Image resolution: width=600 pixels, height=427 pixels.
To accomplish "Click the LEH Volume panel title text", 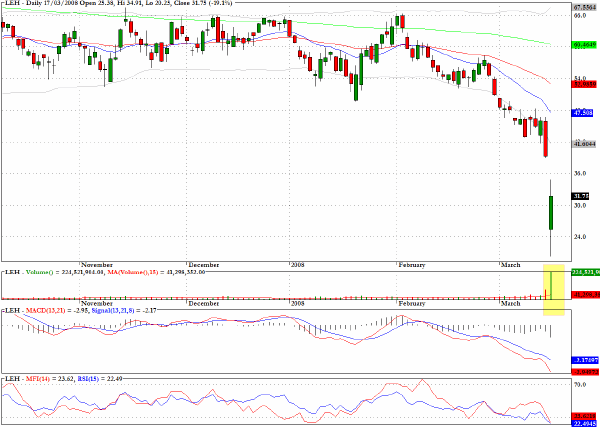I will pyautogui.click(x=104, y=272).
